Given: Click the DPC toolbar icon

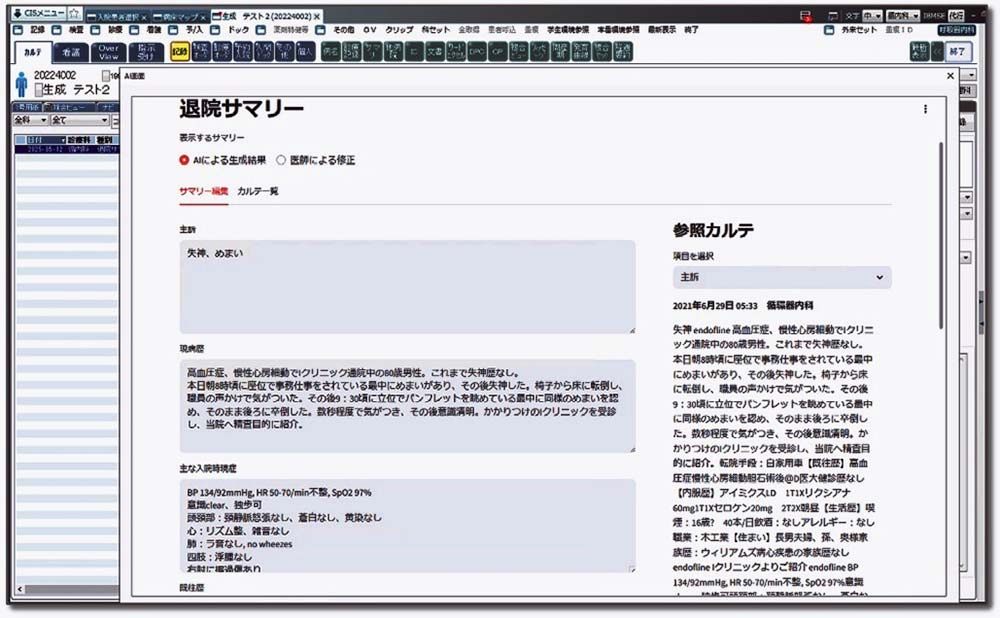Looking at the screenshot, I should click(x=476, y=52).
